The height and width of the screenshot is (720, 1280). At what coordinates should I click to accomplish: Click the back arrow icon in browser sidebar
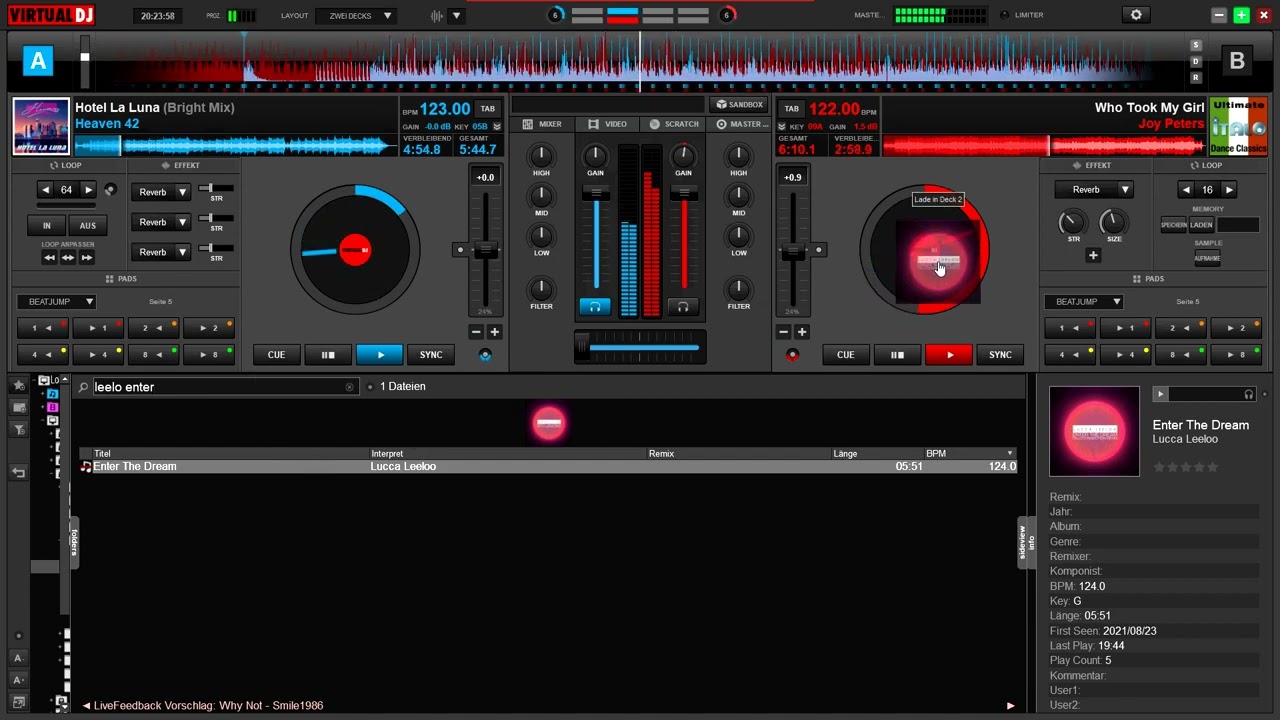click(18, 473)
